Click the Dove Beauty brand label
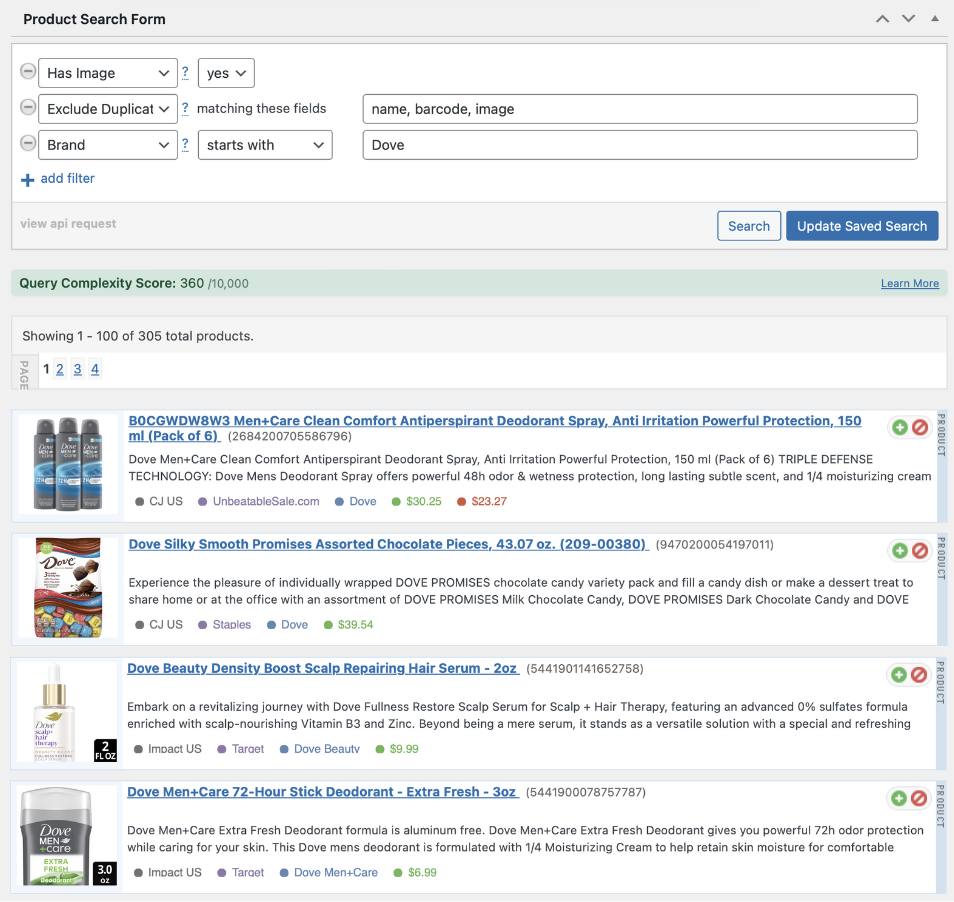 [x=327, y=749]
